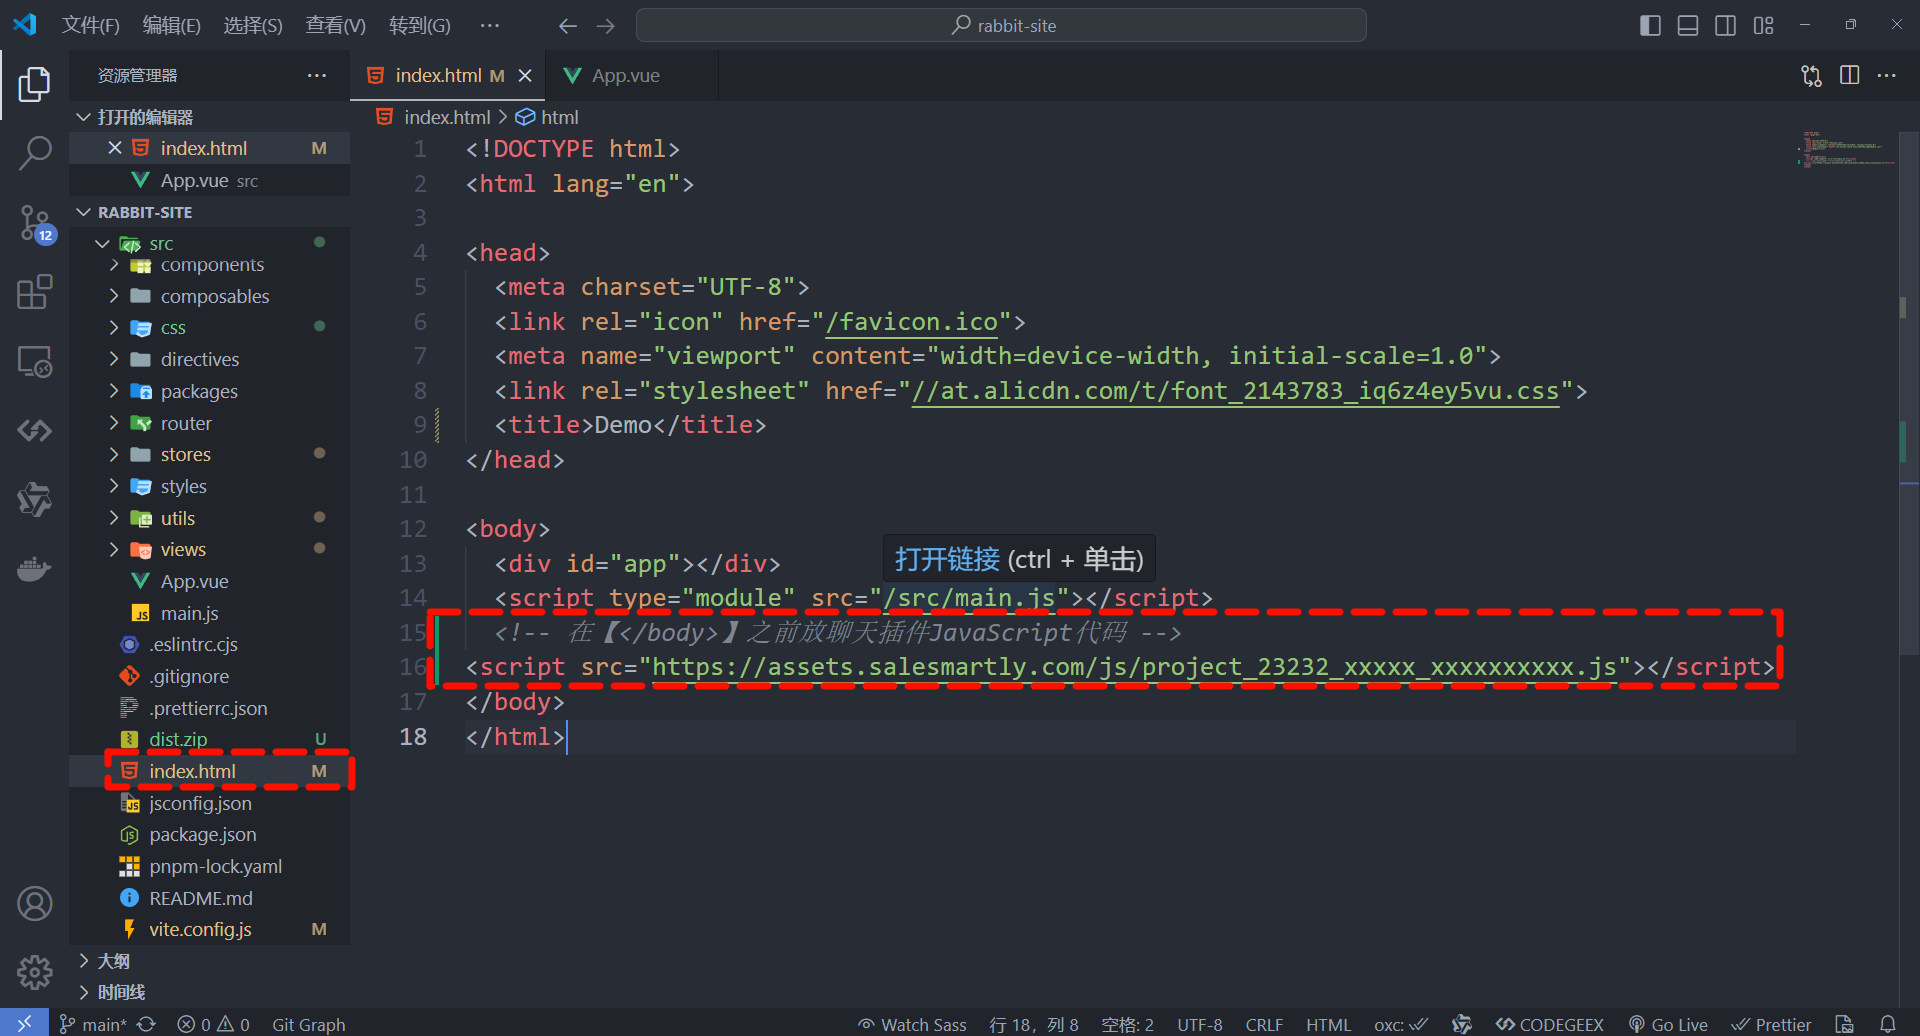Collapse the 打开的编辑器 section

point(145,117)
